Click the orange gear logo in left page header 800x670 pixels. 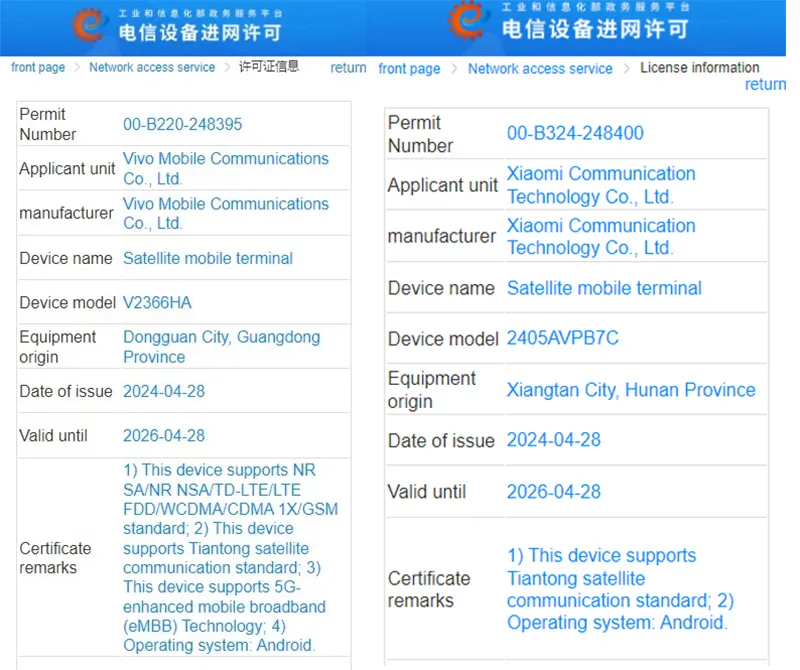[89, 25]
